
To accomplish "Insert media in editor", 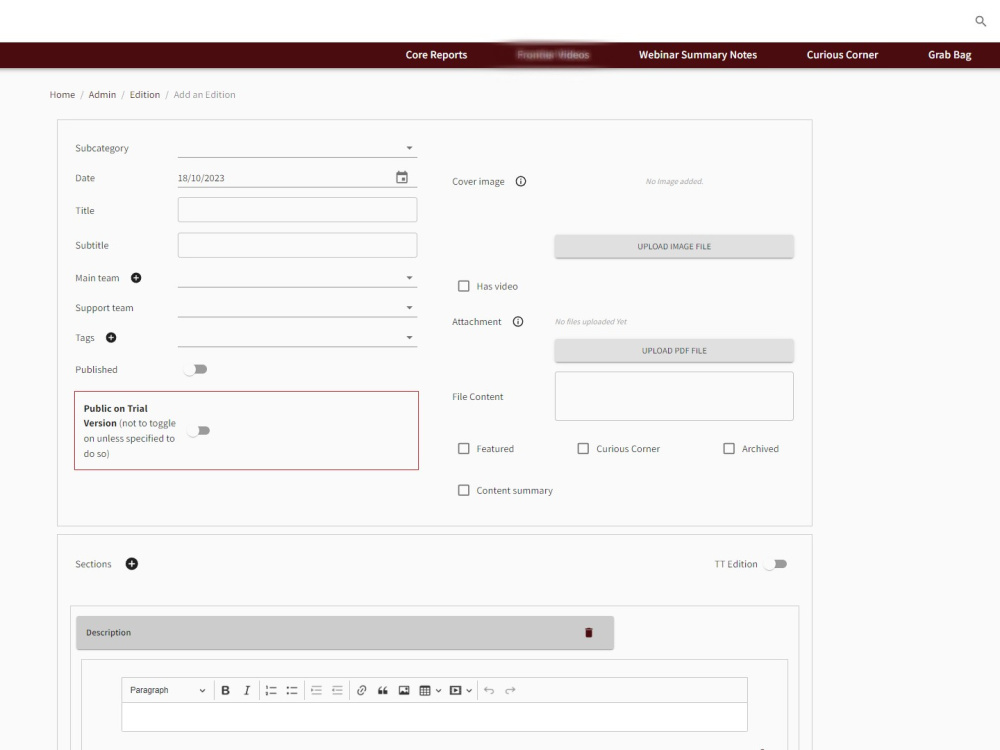I will [455, 690].
